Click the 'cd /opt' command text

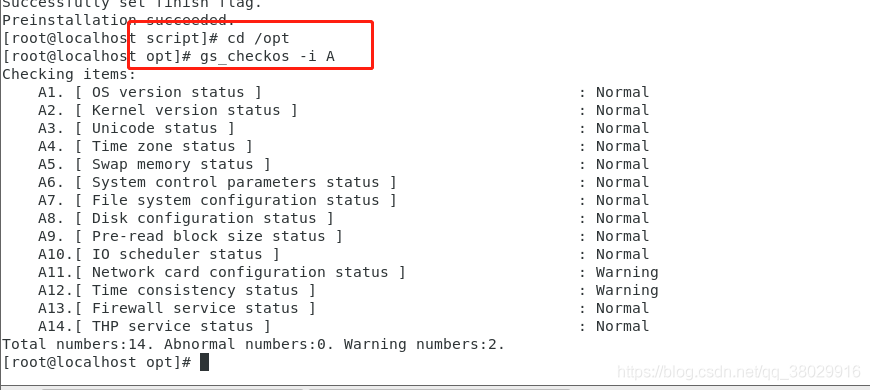[259, 38]
